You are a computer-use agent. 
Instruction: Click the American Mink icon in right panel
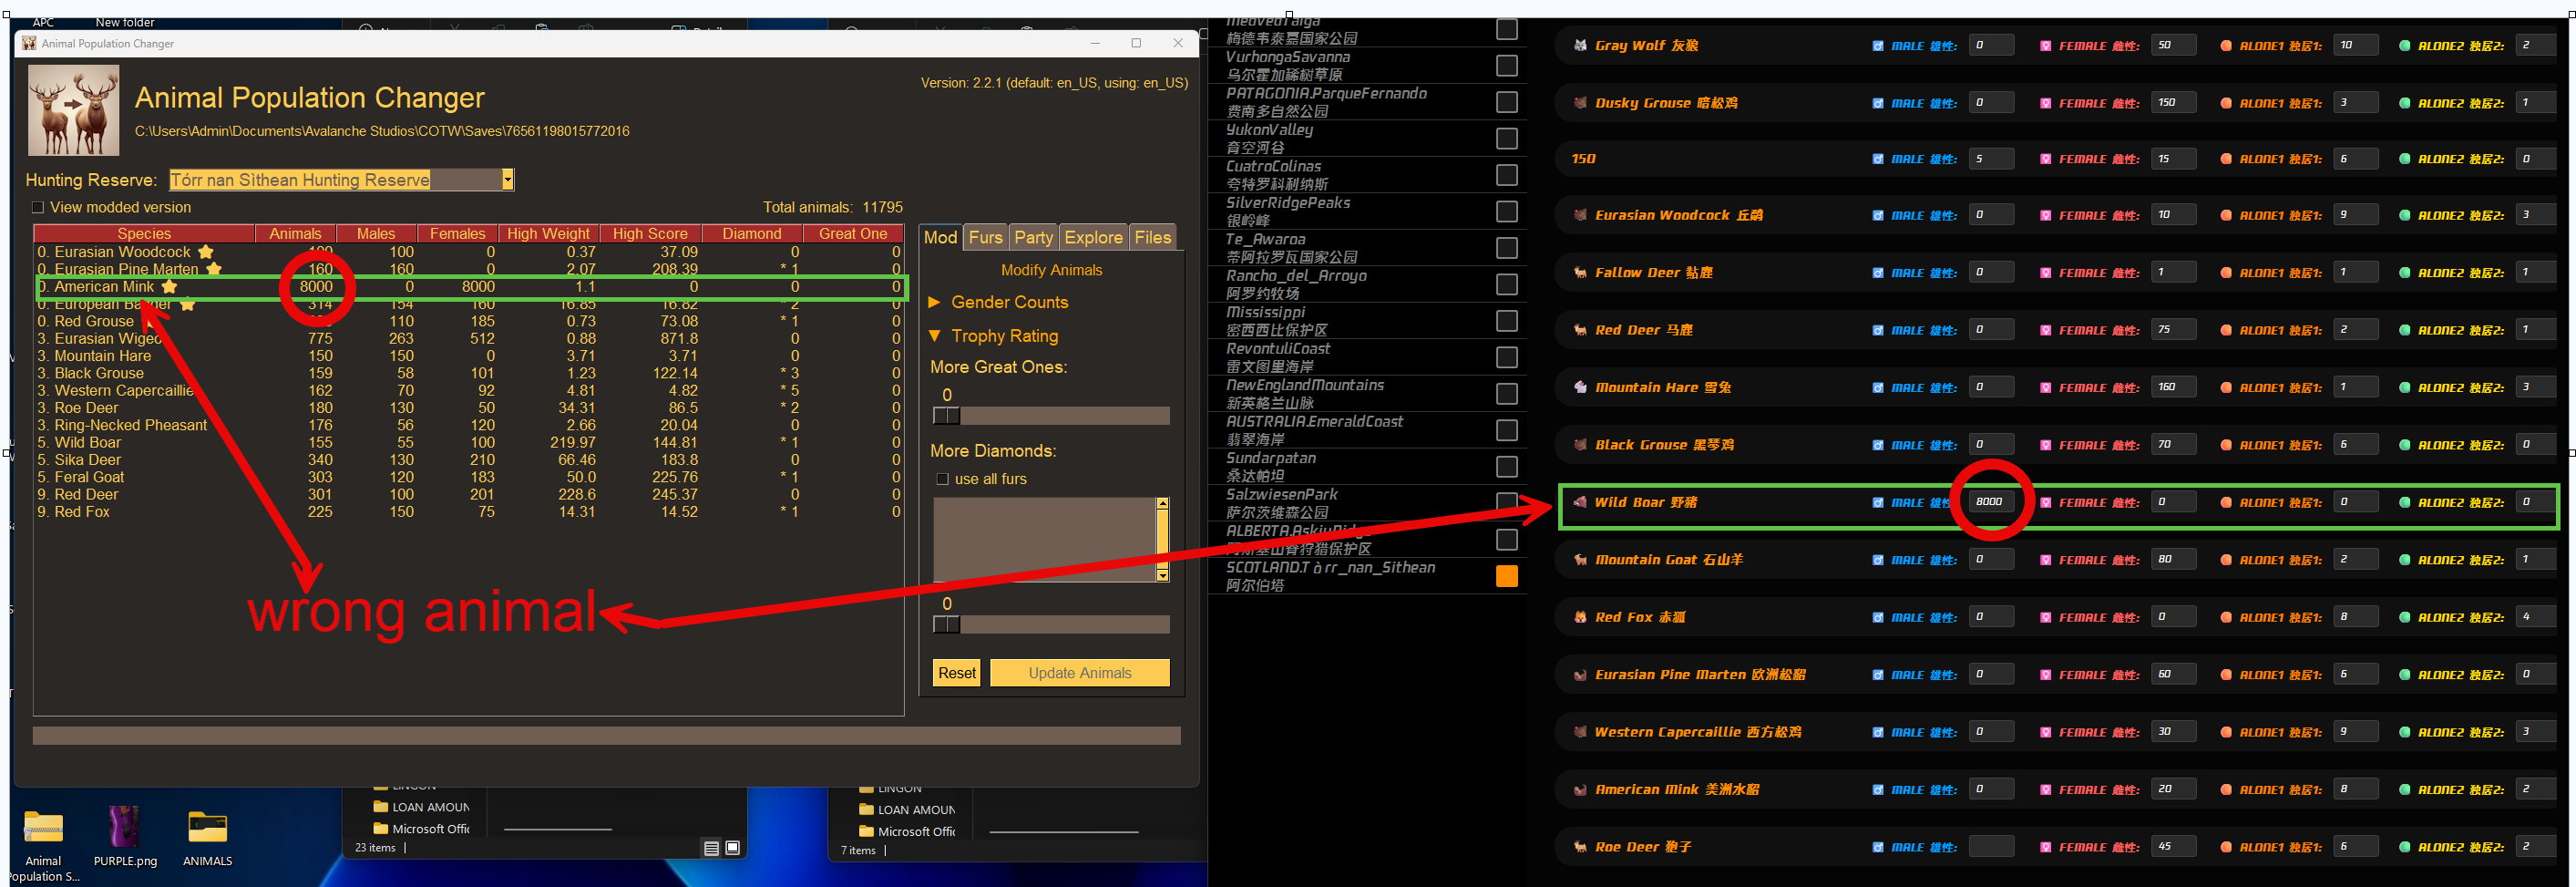[x=1580, y=790]
